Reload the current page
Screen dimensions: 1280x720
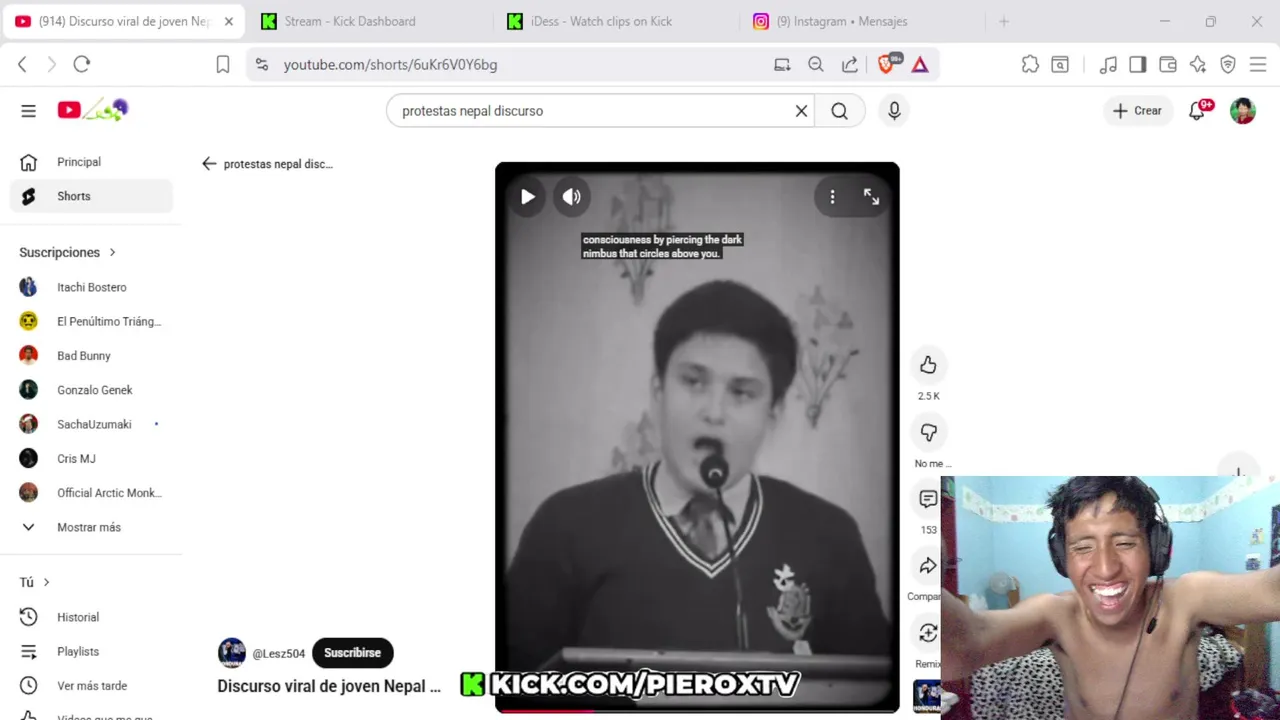point(82,64)
